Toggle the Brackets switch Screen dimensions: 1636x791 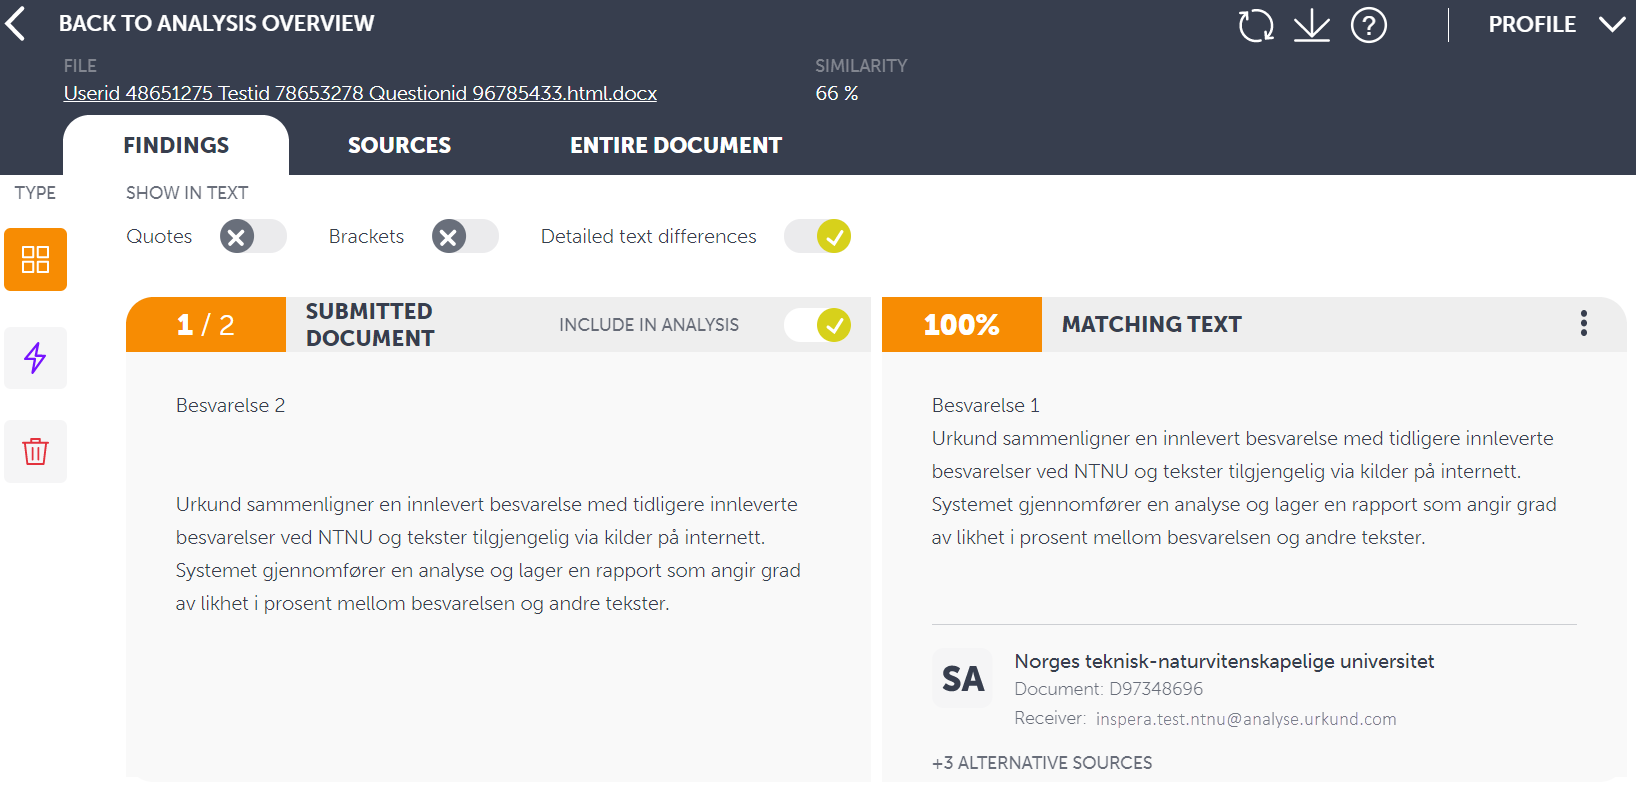465,237
